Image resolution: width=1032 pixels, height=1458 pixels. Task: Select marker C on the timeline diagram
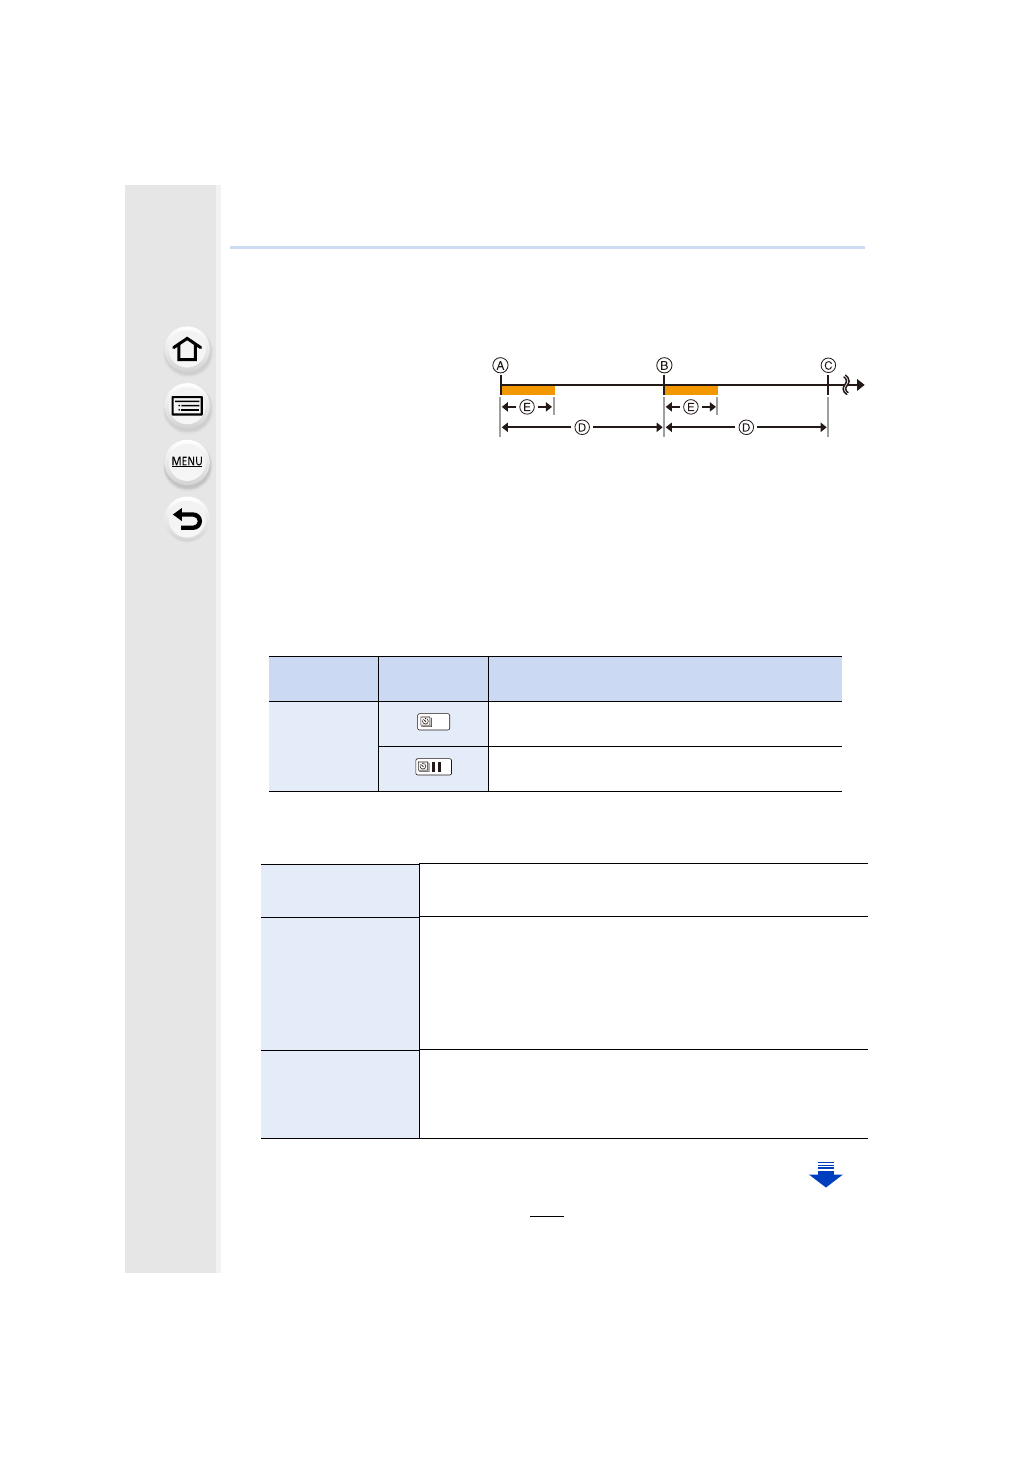tap(828, 366)
